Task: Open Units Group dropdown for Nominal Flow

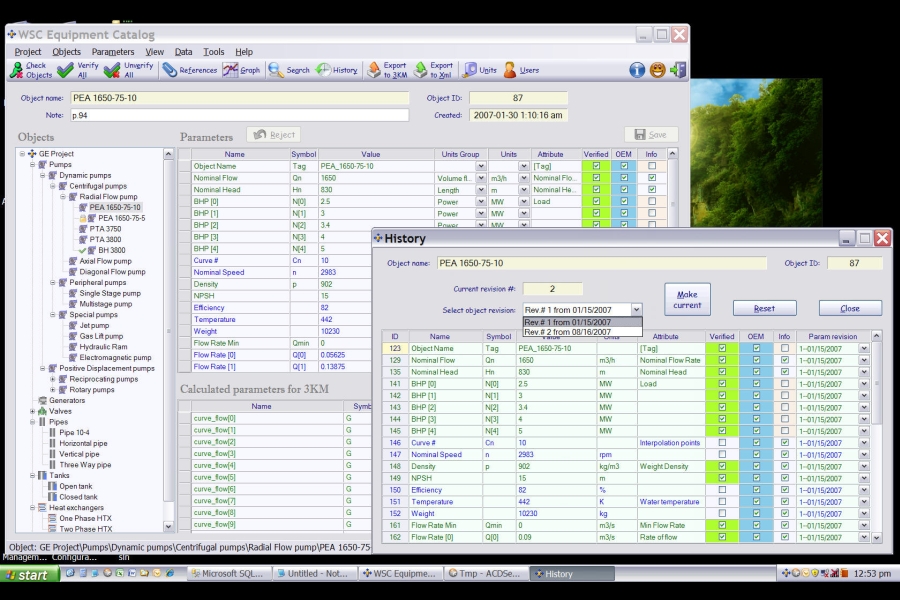Action: click(481, 178)
